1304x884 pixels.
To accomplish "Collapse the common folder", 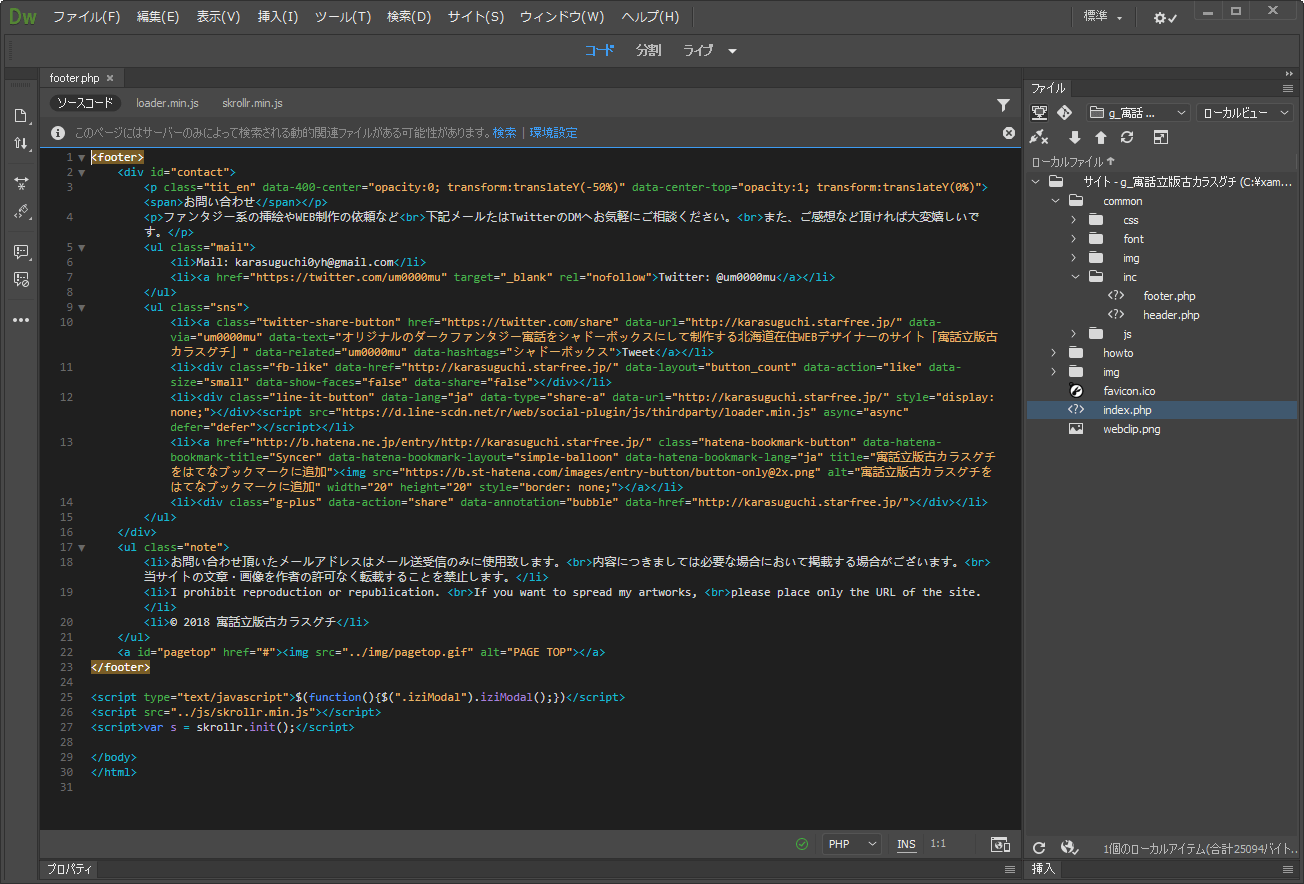I will tap(1054, 201).
